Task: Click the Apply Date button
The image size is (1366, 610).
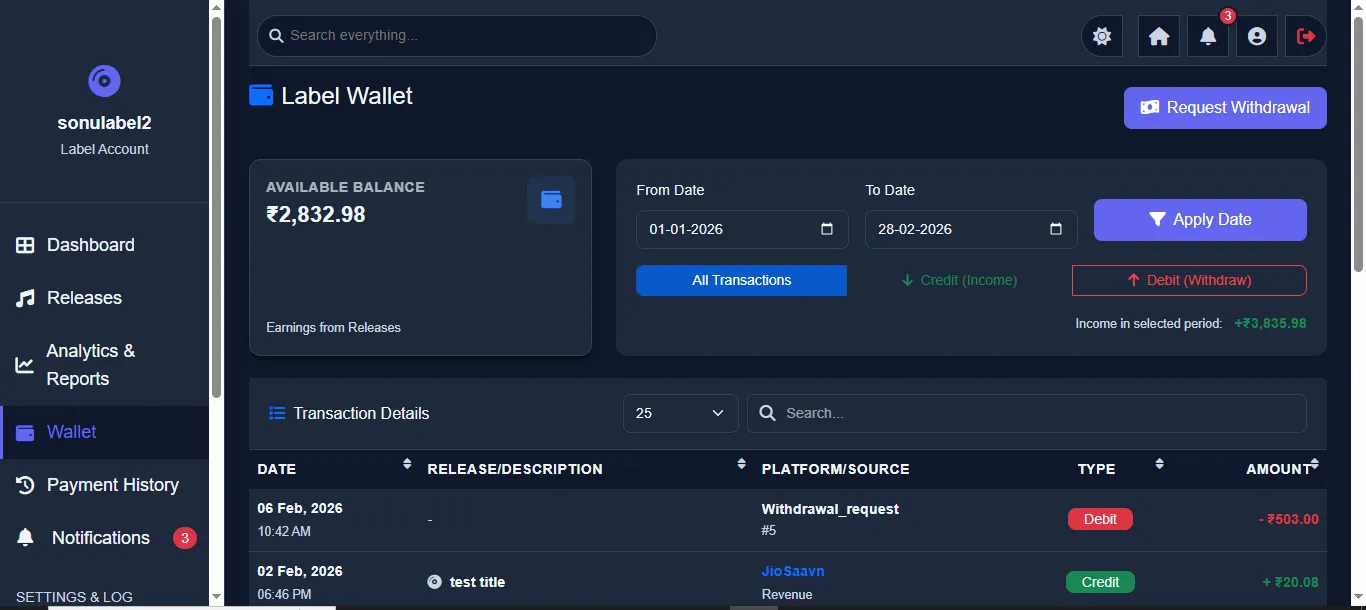Action: tap(1200, 220)
